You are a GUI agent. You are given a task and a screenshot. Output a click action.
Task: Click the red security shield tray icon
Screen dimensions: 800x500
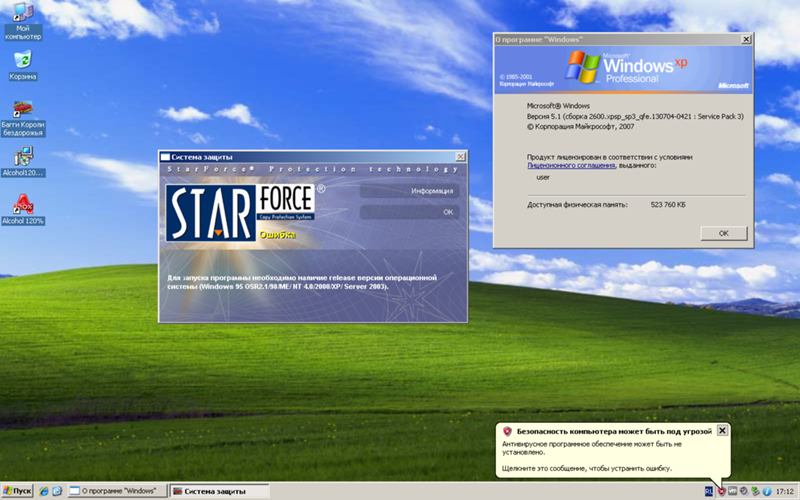pos(721,491)
